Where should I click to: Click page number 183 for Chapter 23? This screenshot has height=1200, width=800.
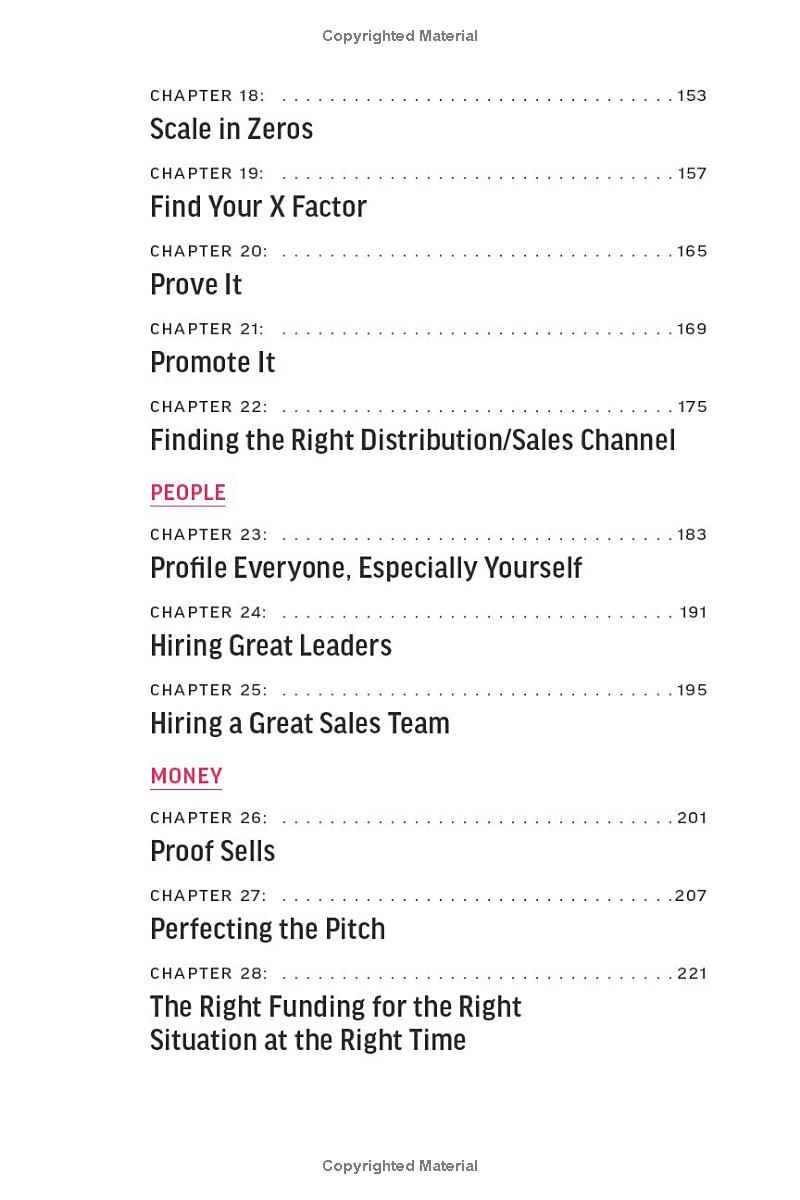coord(692,534)
